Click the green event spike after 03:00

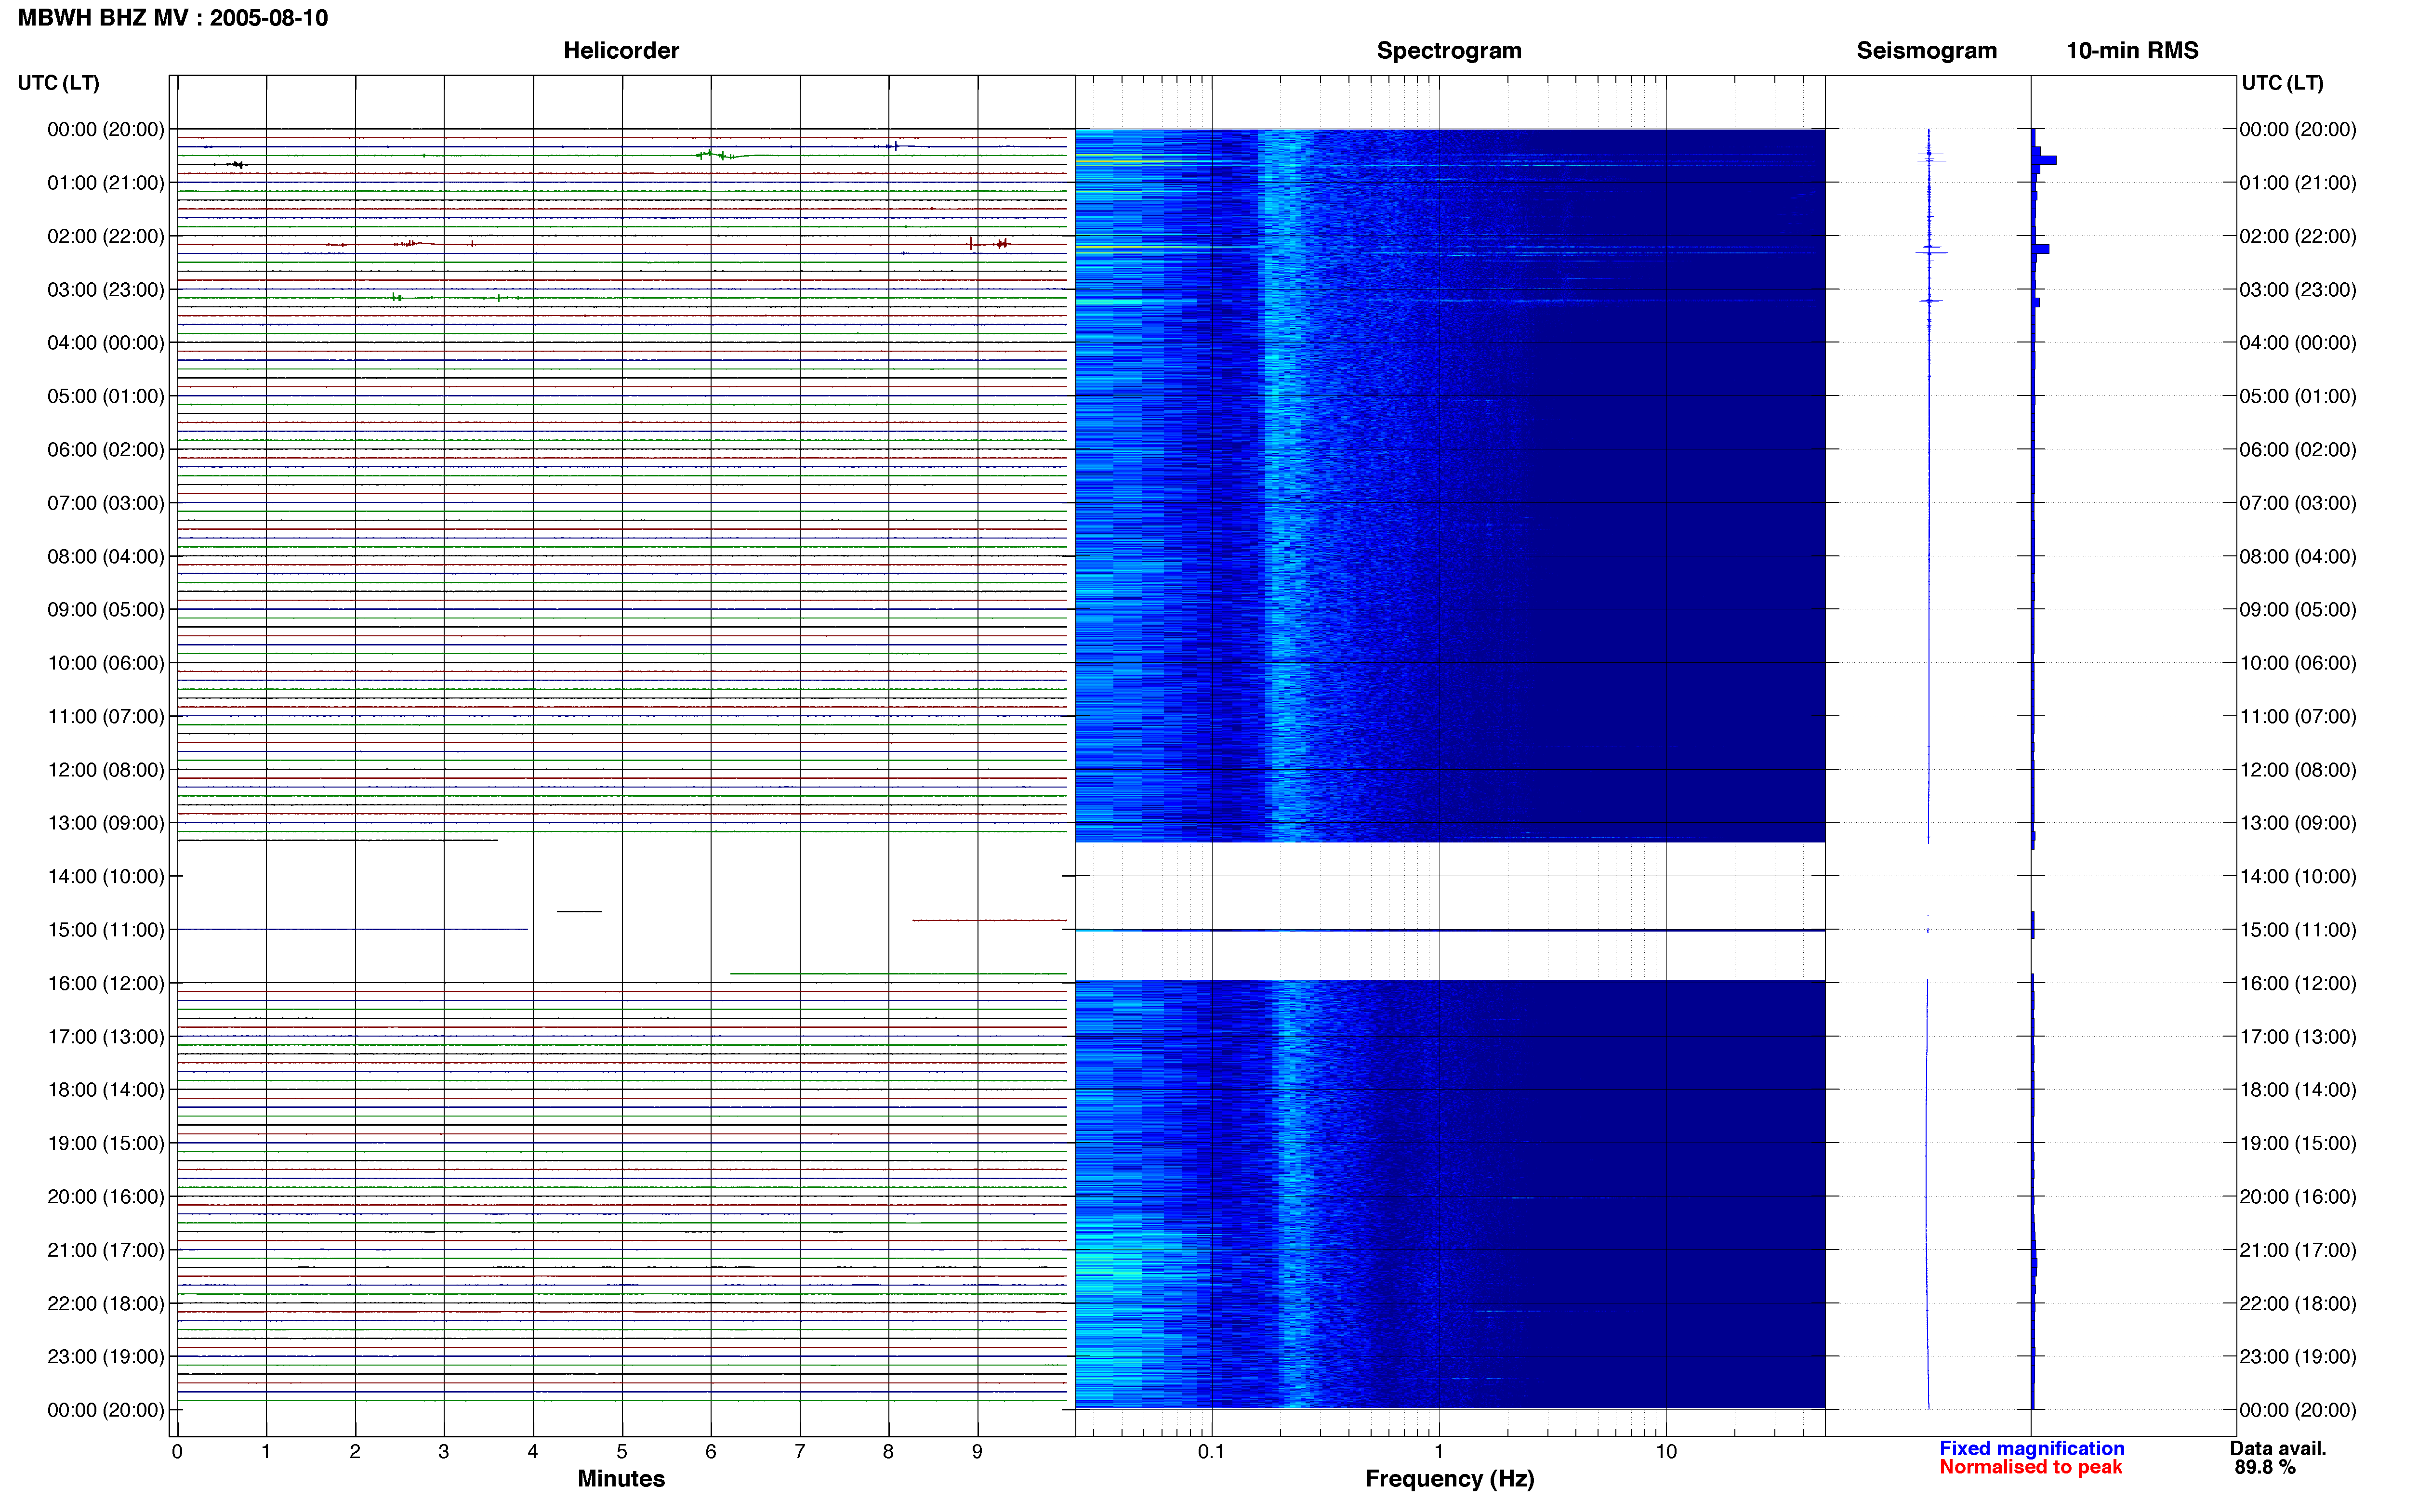tap(397, 297)
